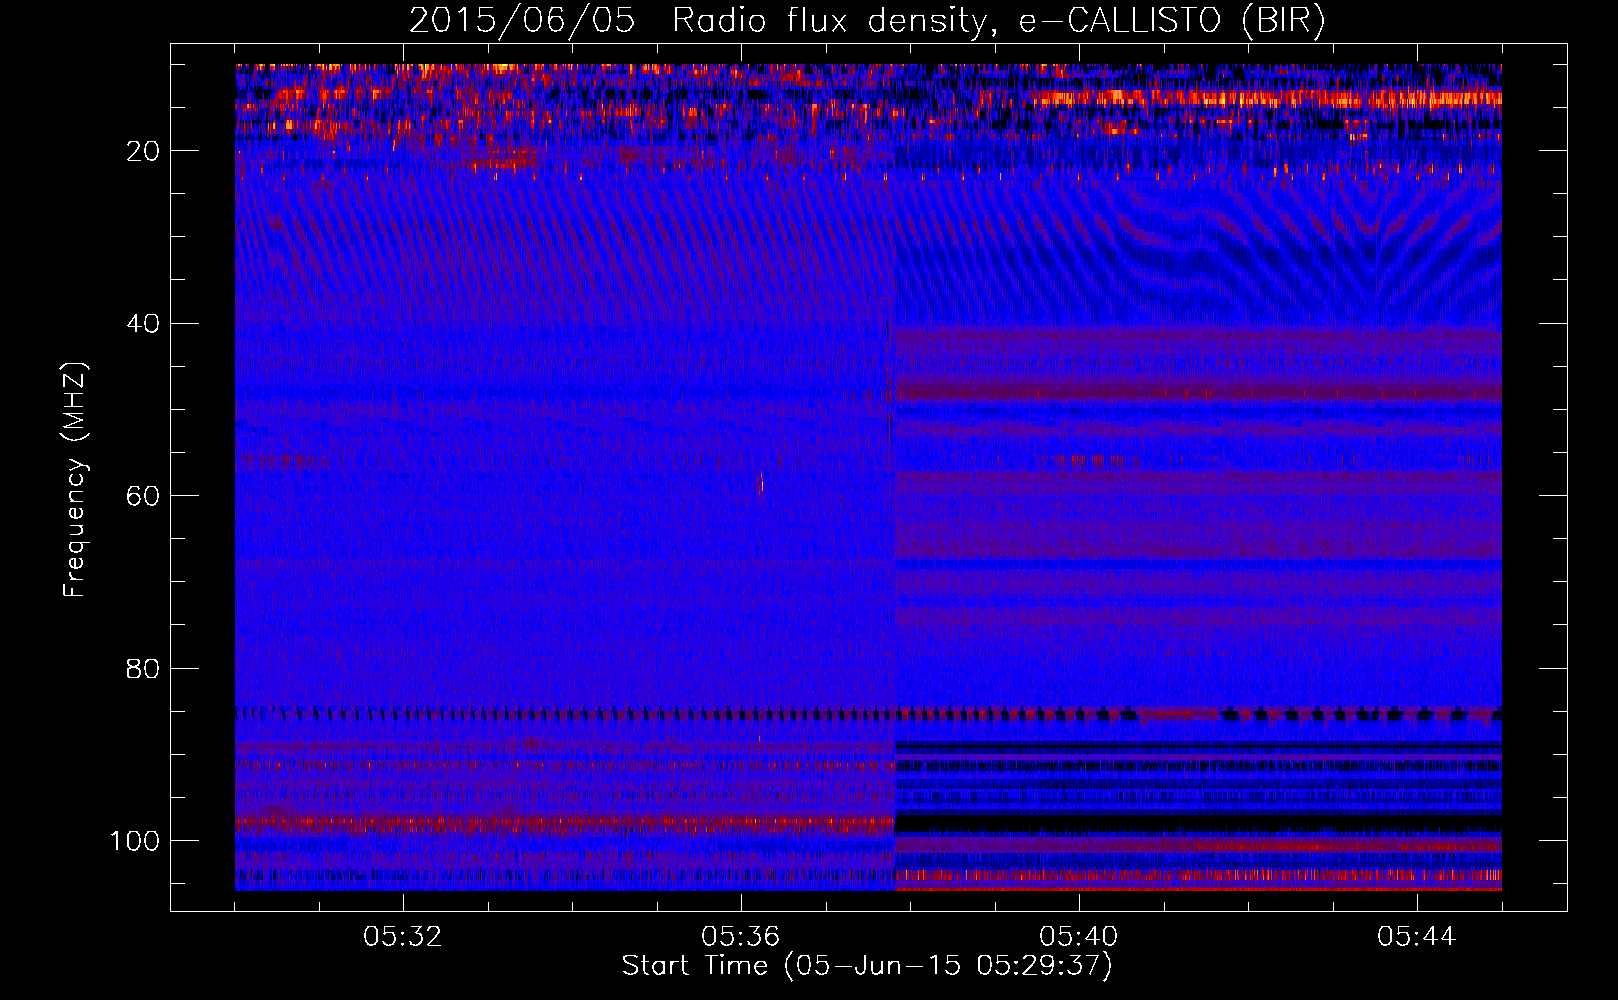
Task: Select the 100 MHz frequency tick label
Action: pos(135,841)
